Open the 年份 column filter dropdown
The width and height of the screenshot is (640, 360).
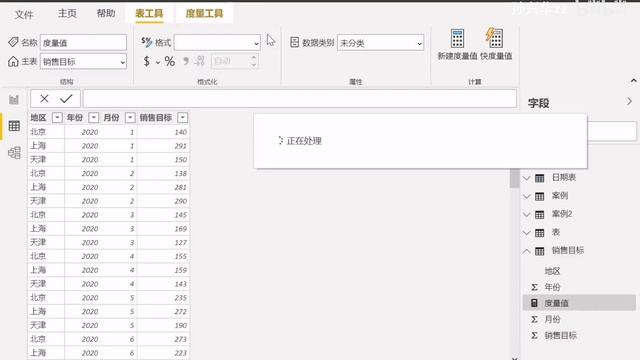(x=93, y=118)
